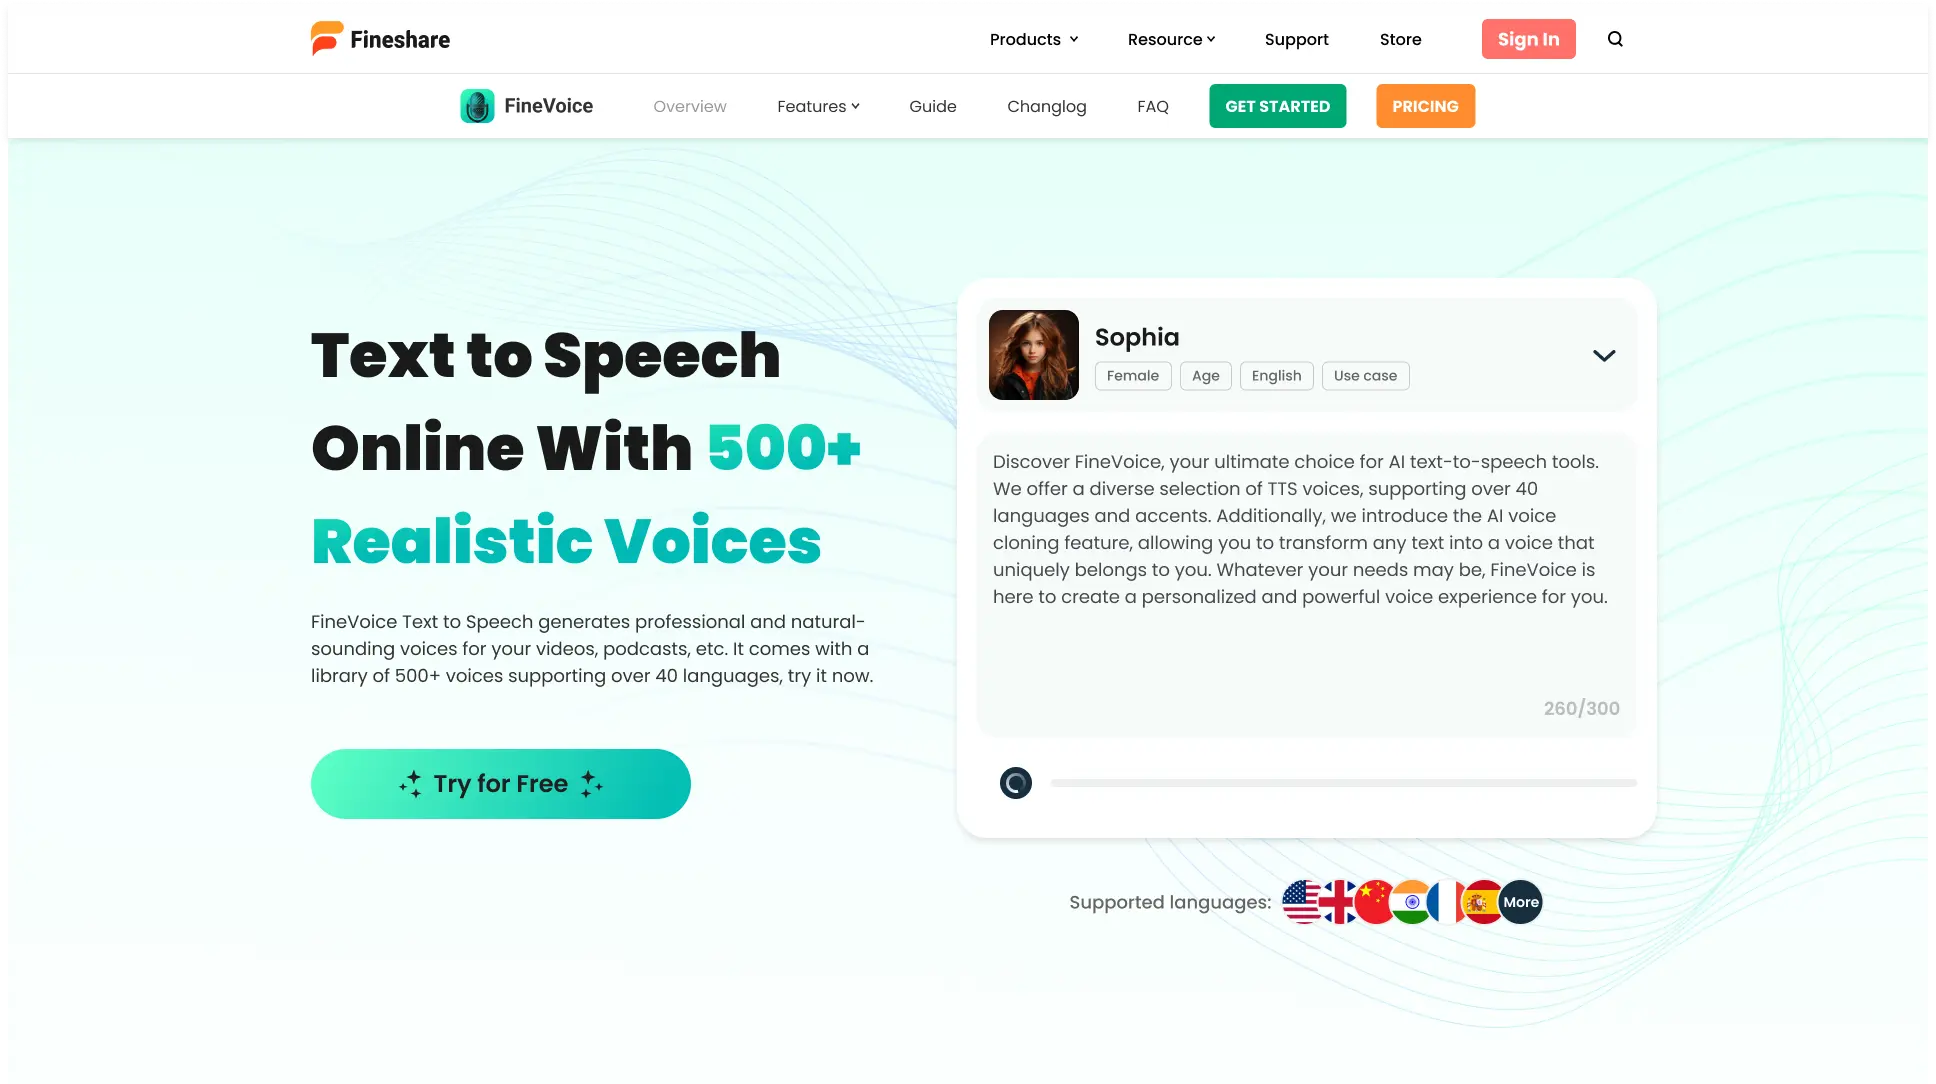Click the More supported languages link
1936x1084 pixels.
point(1520,902)
